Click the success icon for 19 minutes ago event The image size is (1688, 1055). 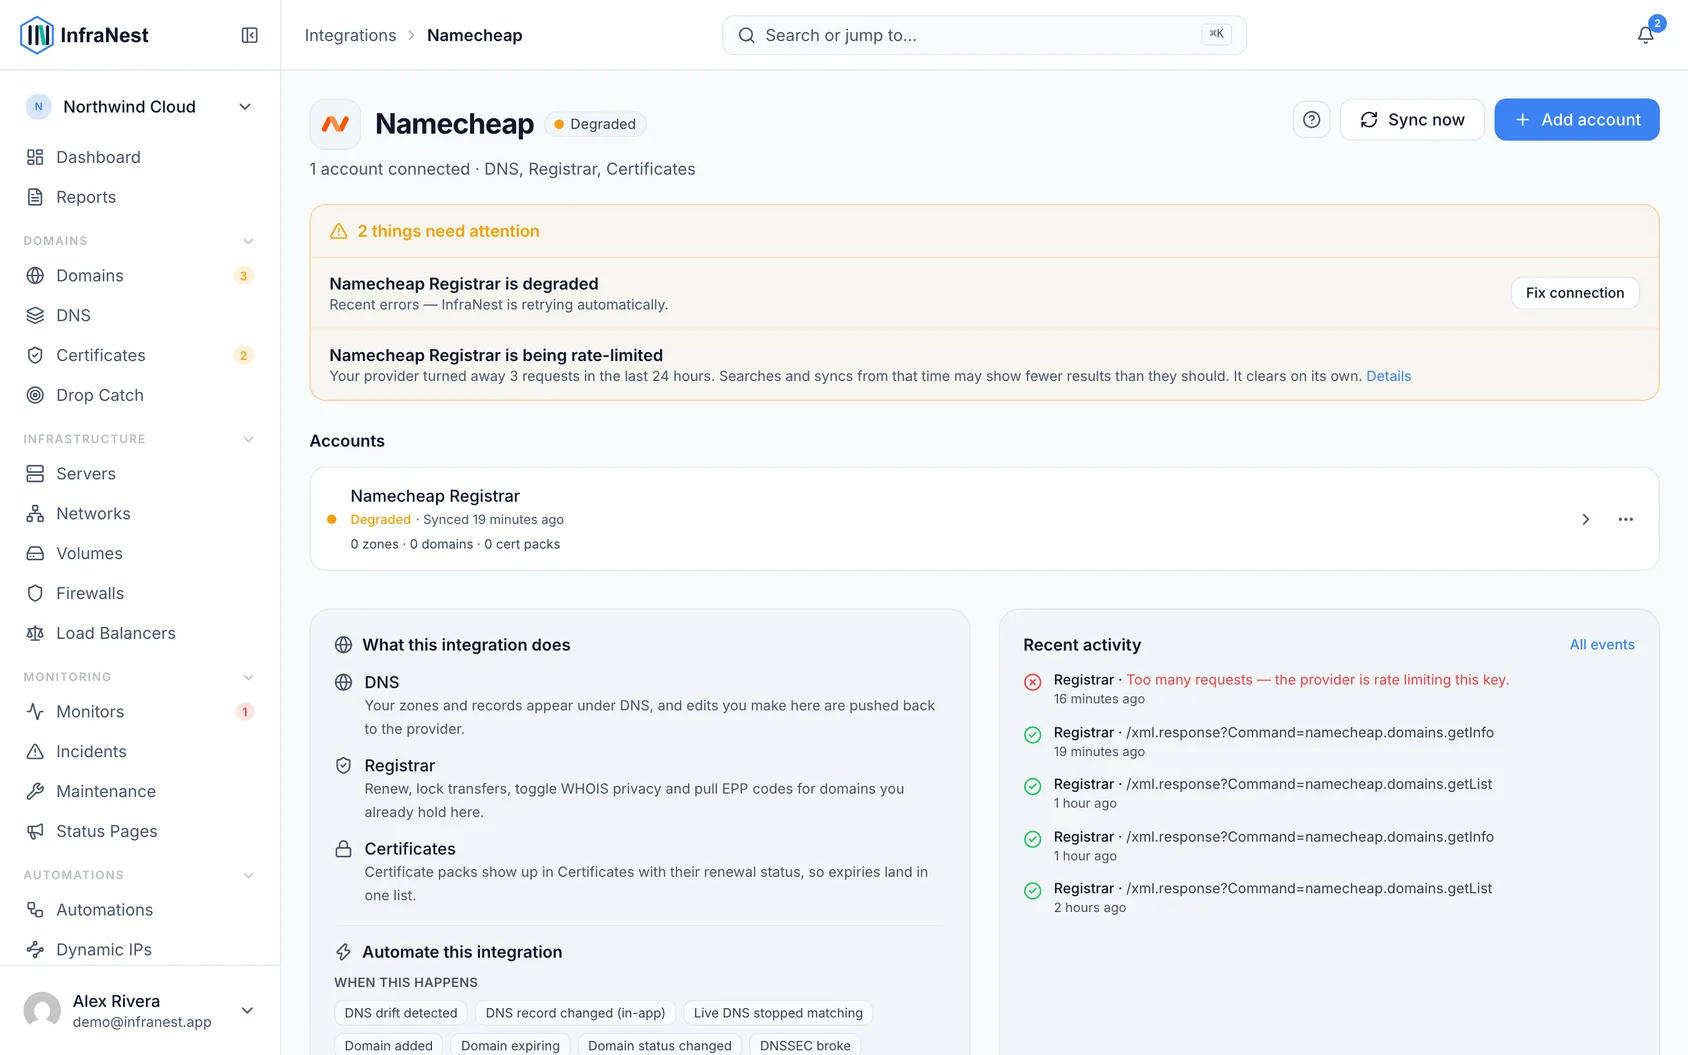pyautogui.click(x=1033, y=735)
